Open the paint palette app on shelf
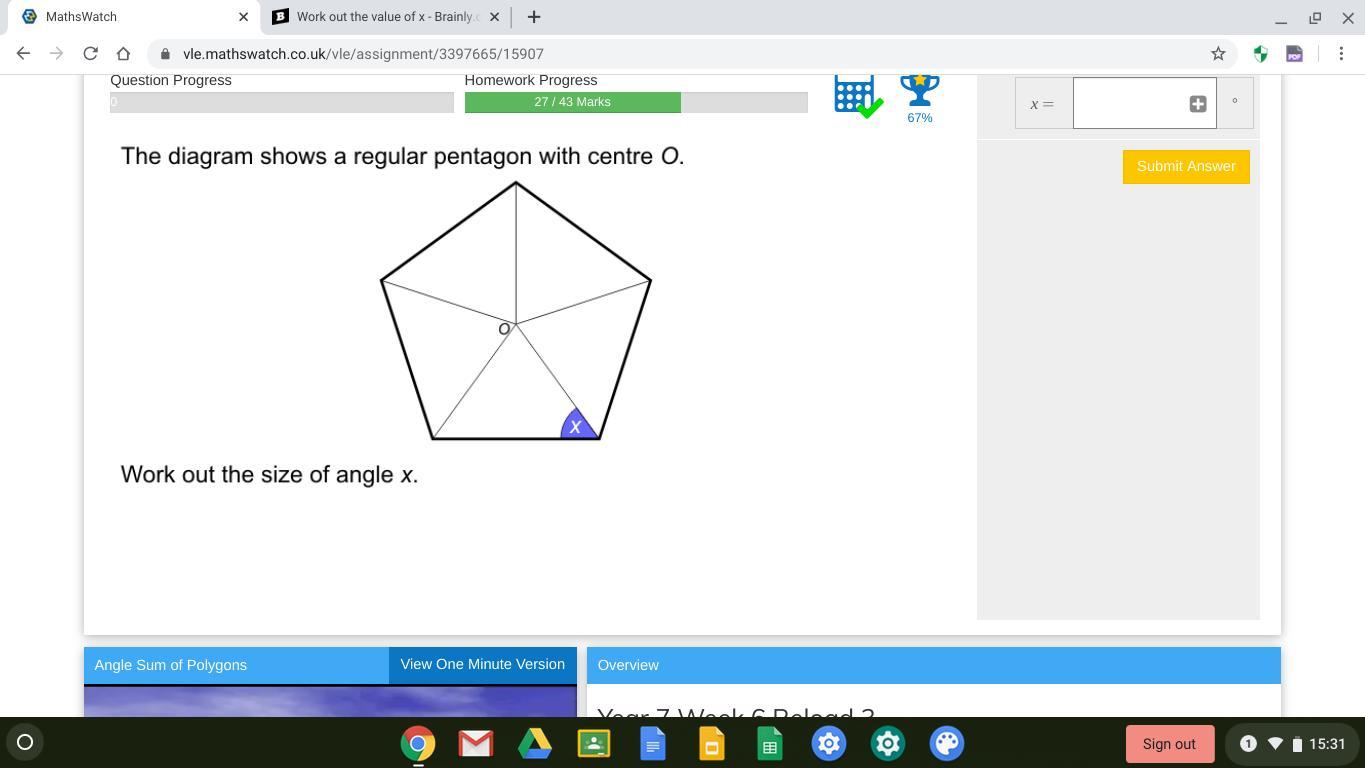1365x768 pixels. coord(947,743)
